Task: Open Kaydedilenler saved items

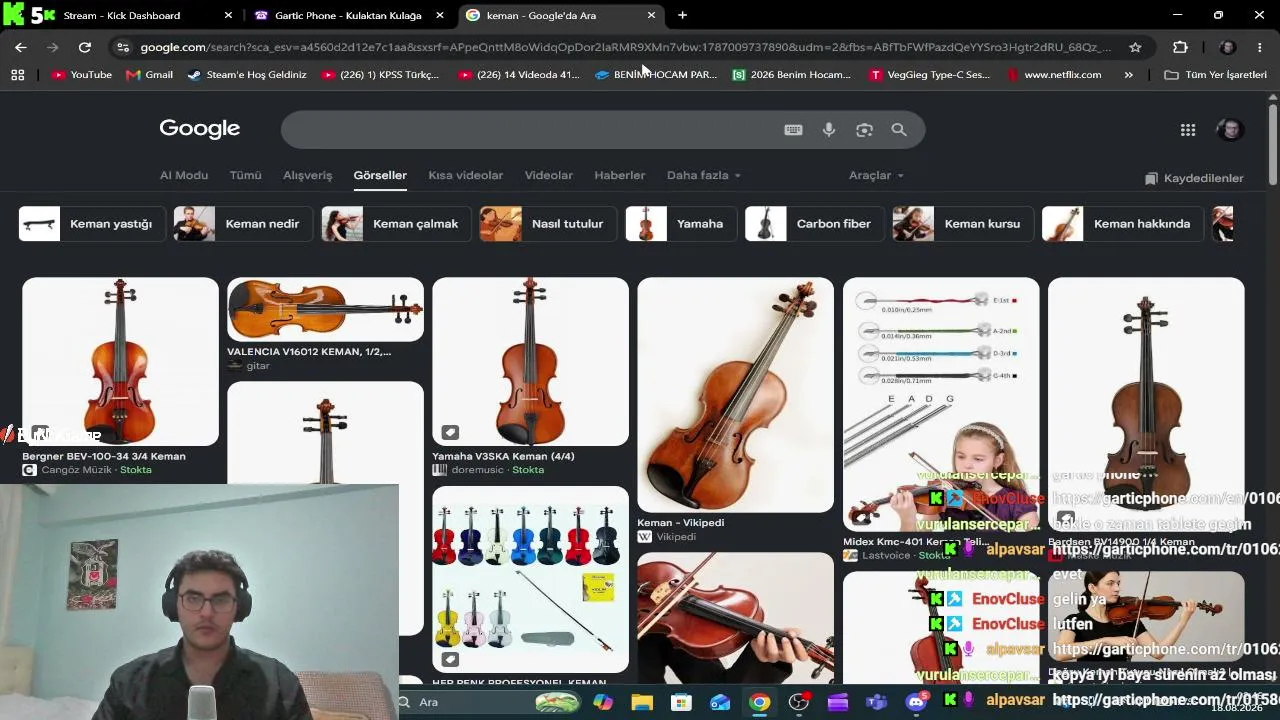Action: point(1194,178)
